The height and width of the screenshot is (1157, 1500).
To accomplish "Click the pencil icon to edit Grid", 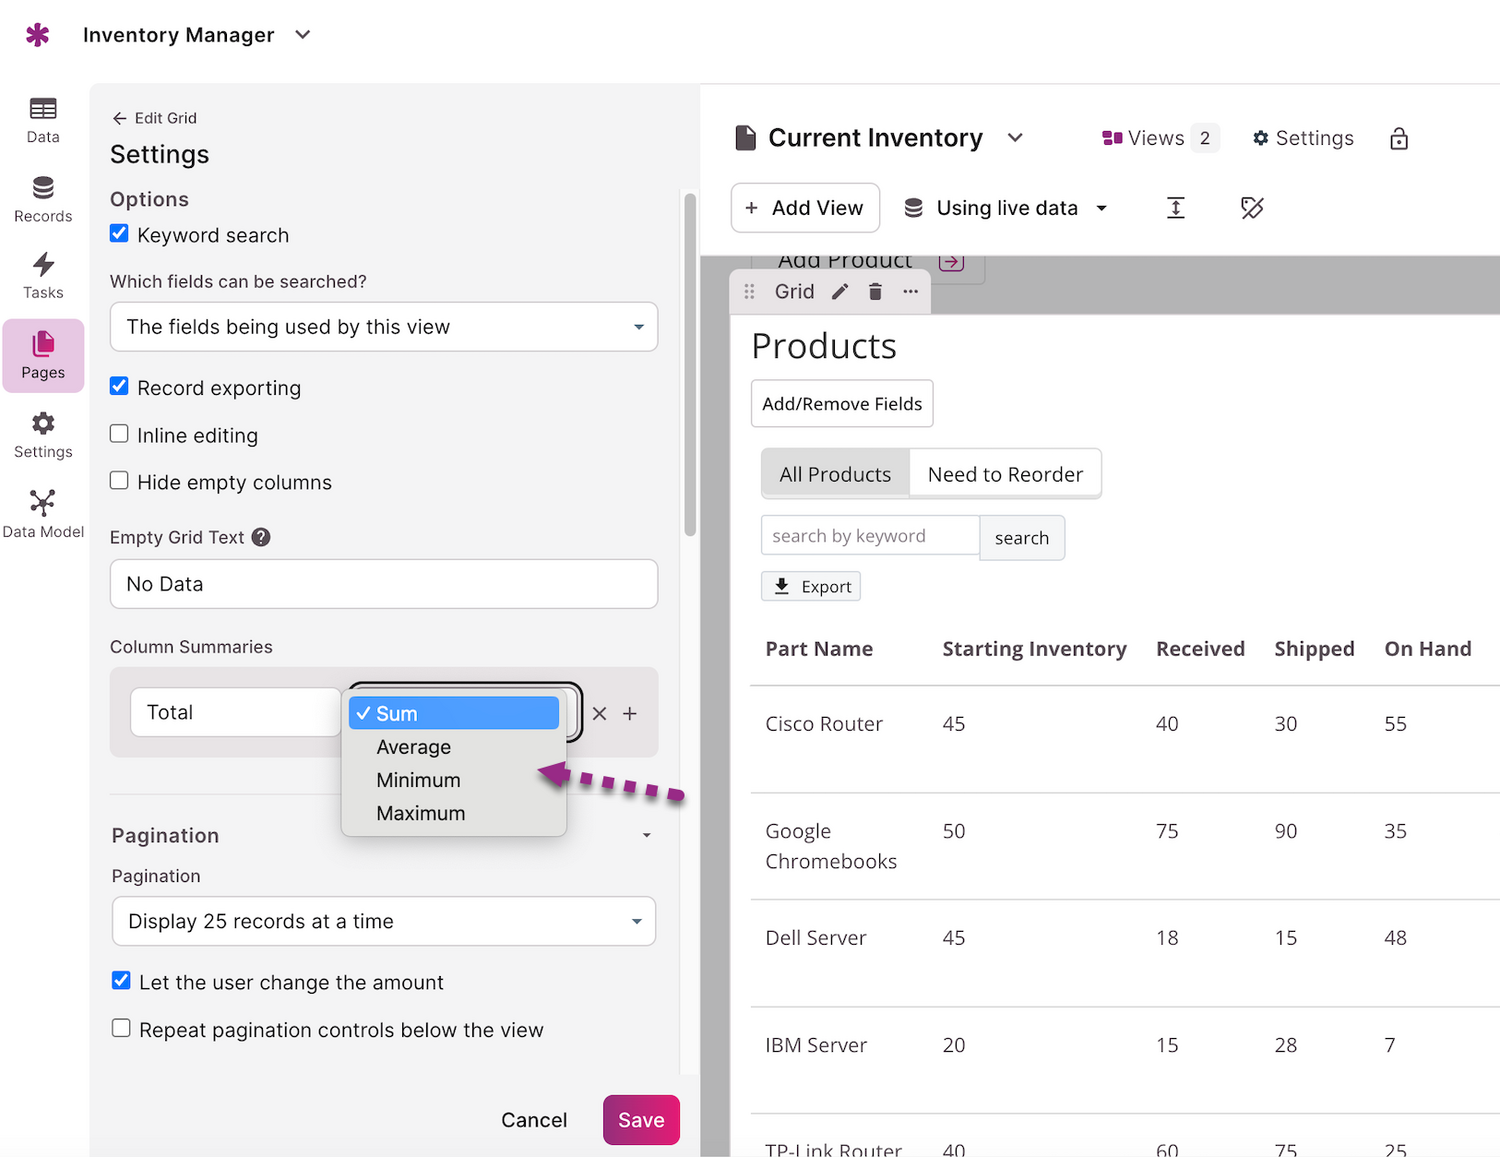I will (840, 292).
